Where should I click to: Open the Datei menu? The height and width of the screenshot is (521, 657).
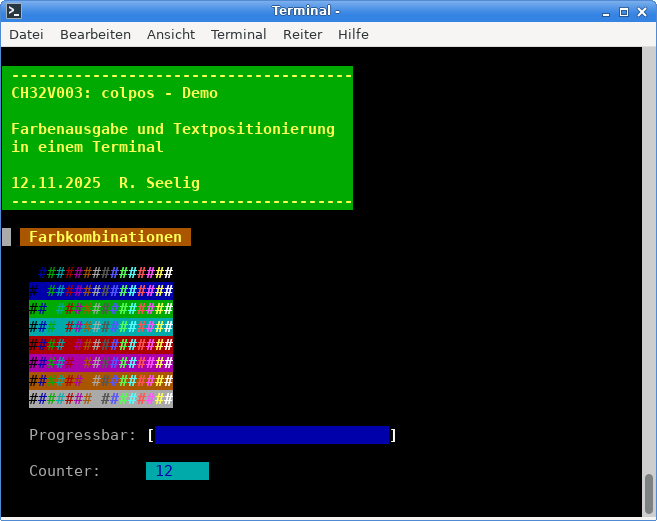26,34
